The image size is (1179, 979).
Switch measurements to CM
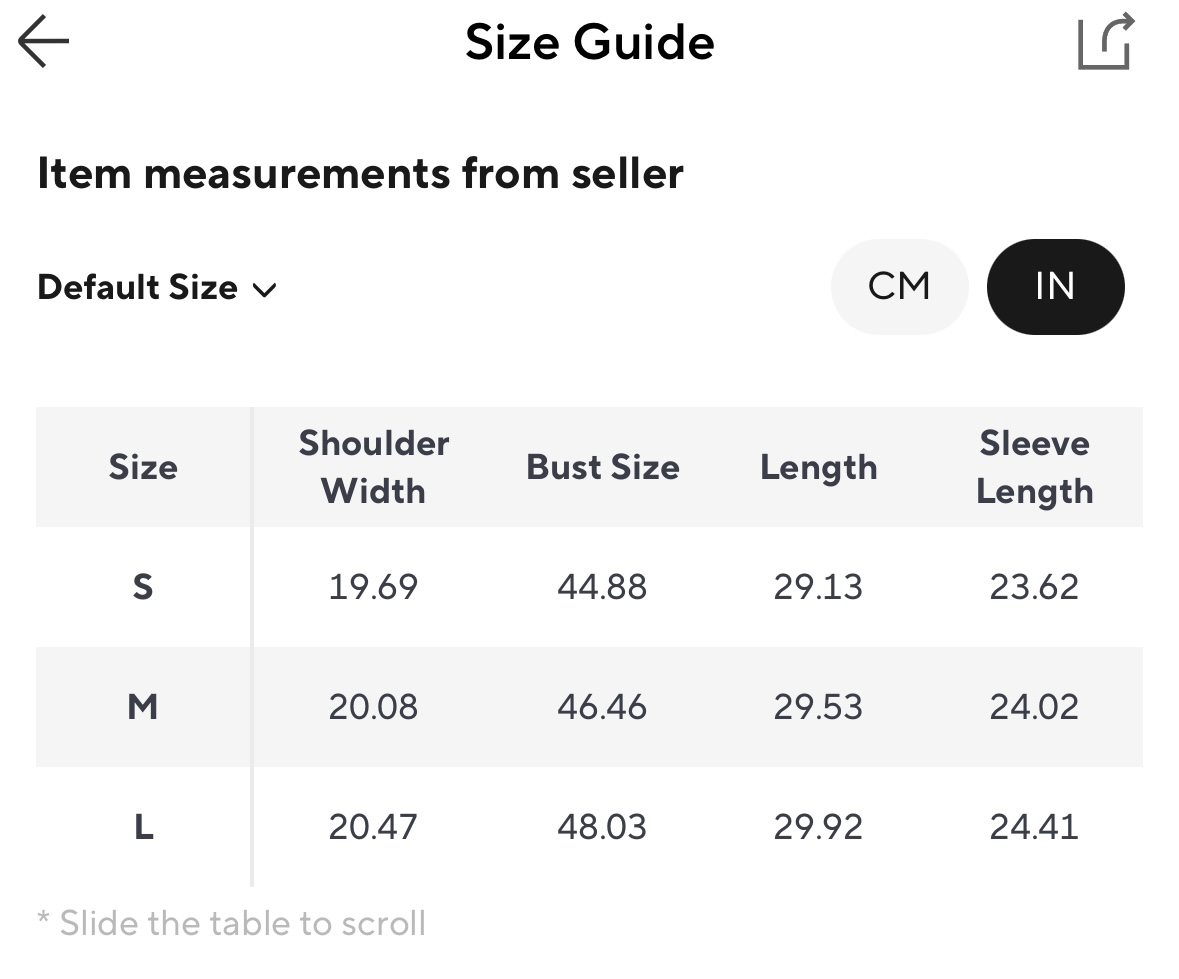(899, 287)
